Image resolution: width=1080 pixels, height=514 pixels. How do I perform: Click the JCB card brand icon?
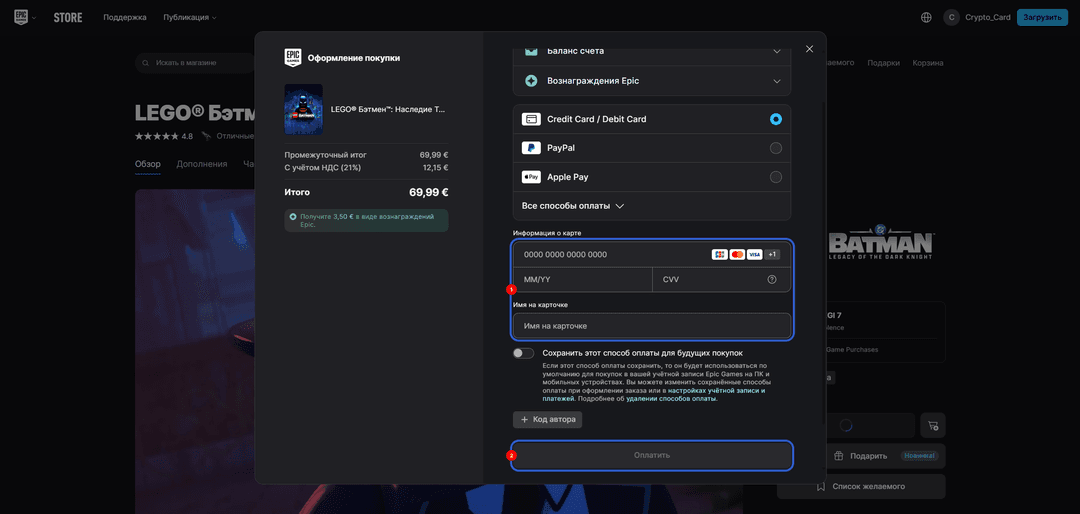[719, 255]
